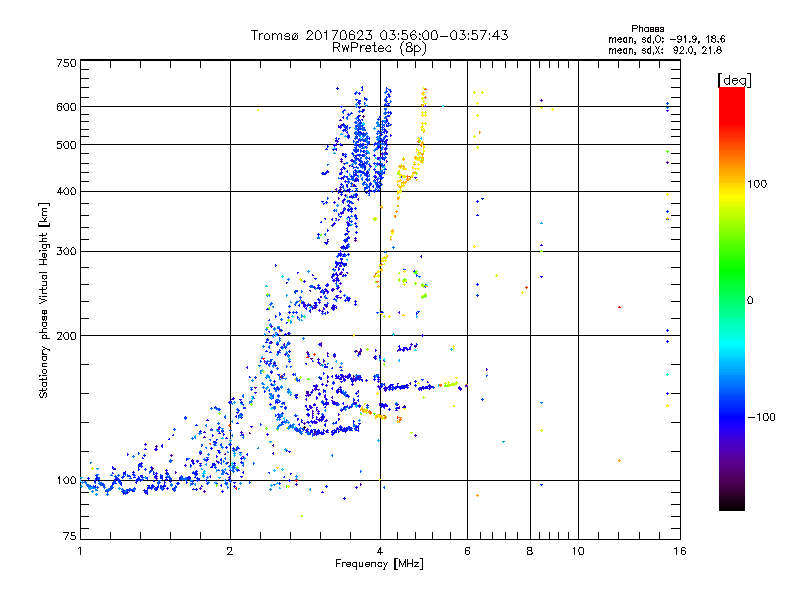Click the blue colorbar region near -100
Image resolution: width=800 pixels, height=600 pixels.
pos(732,416)
